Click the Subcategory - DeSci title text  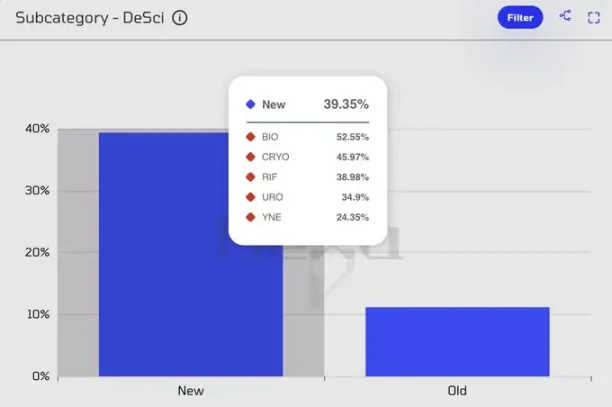pyautogui.click(x=89, y=17)
